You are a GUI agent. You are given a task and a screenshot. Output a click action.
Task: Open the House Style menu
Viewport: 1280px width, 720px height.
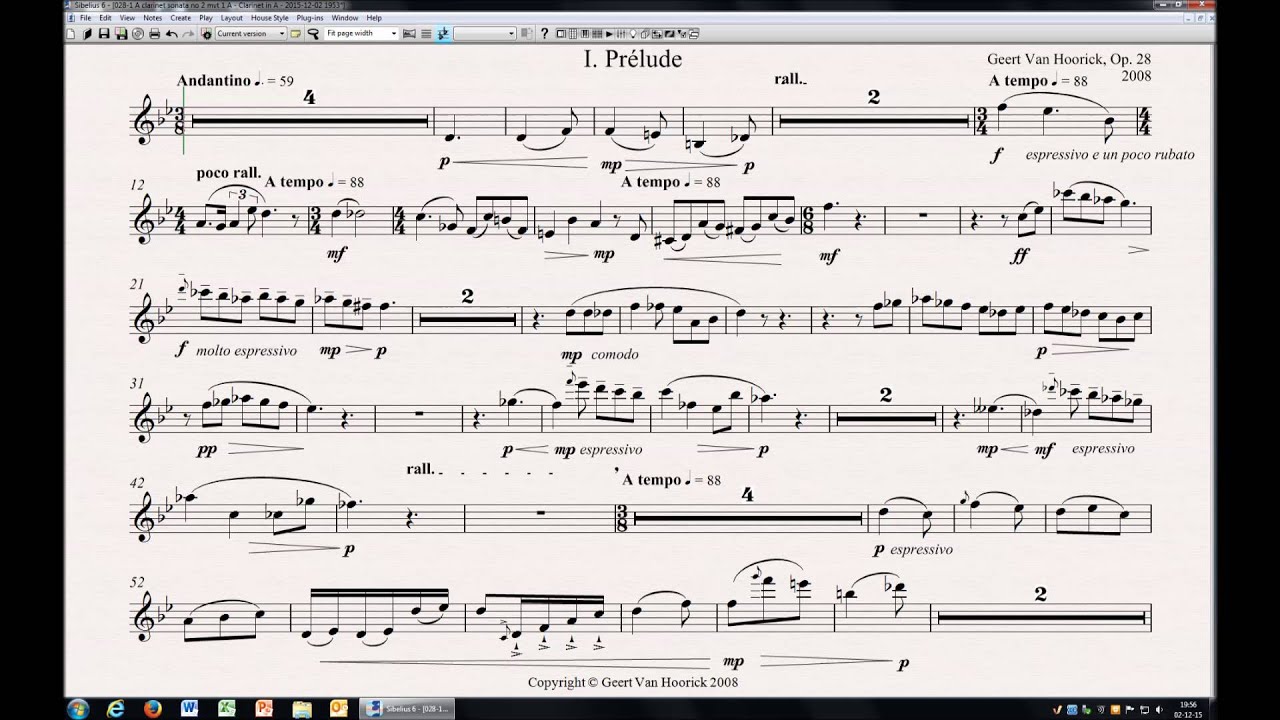point(270,18)
